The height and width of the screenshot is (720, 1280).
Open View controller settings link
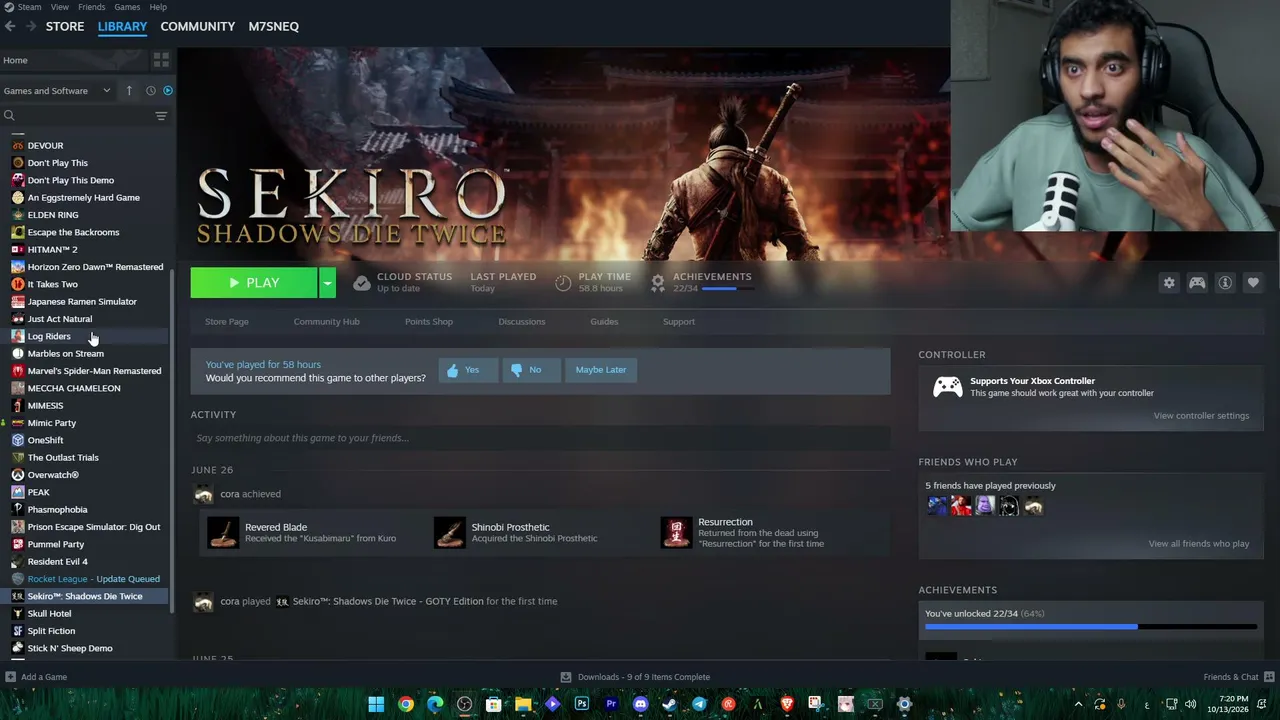point(1201,416)
